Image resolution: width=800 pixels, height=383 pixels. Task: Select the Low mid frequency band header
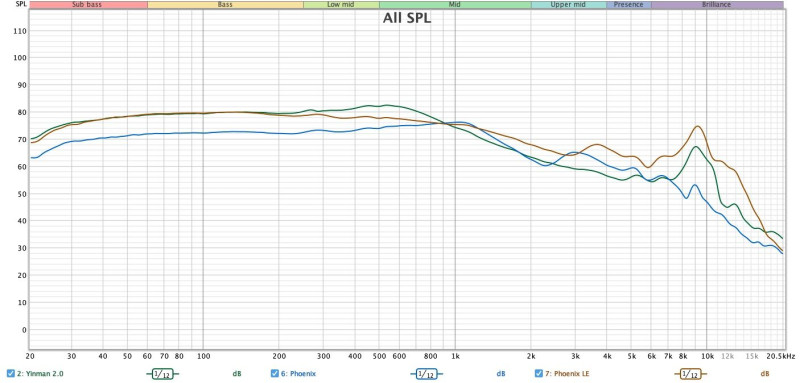[x=341, y=5]
